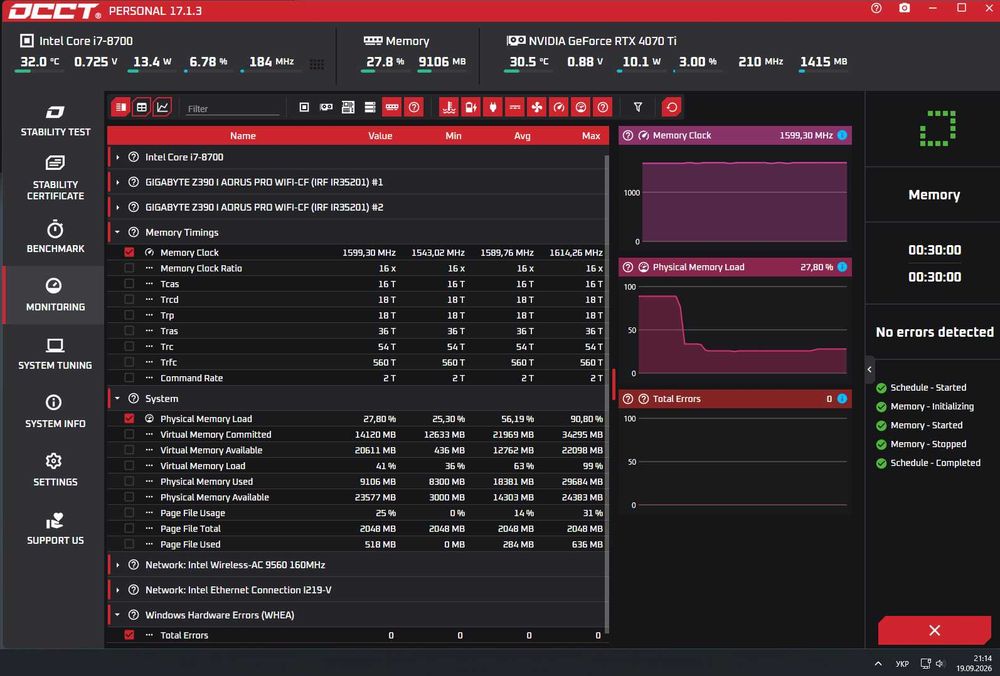The image size is (1000, 676).
Task: Take a screenshot with the camera icon
Action: click(904, 8)
